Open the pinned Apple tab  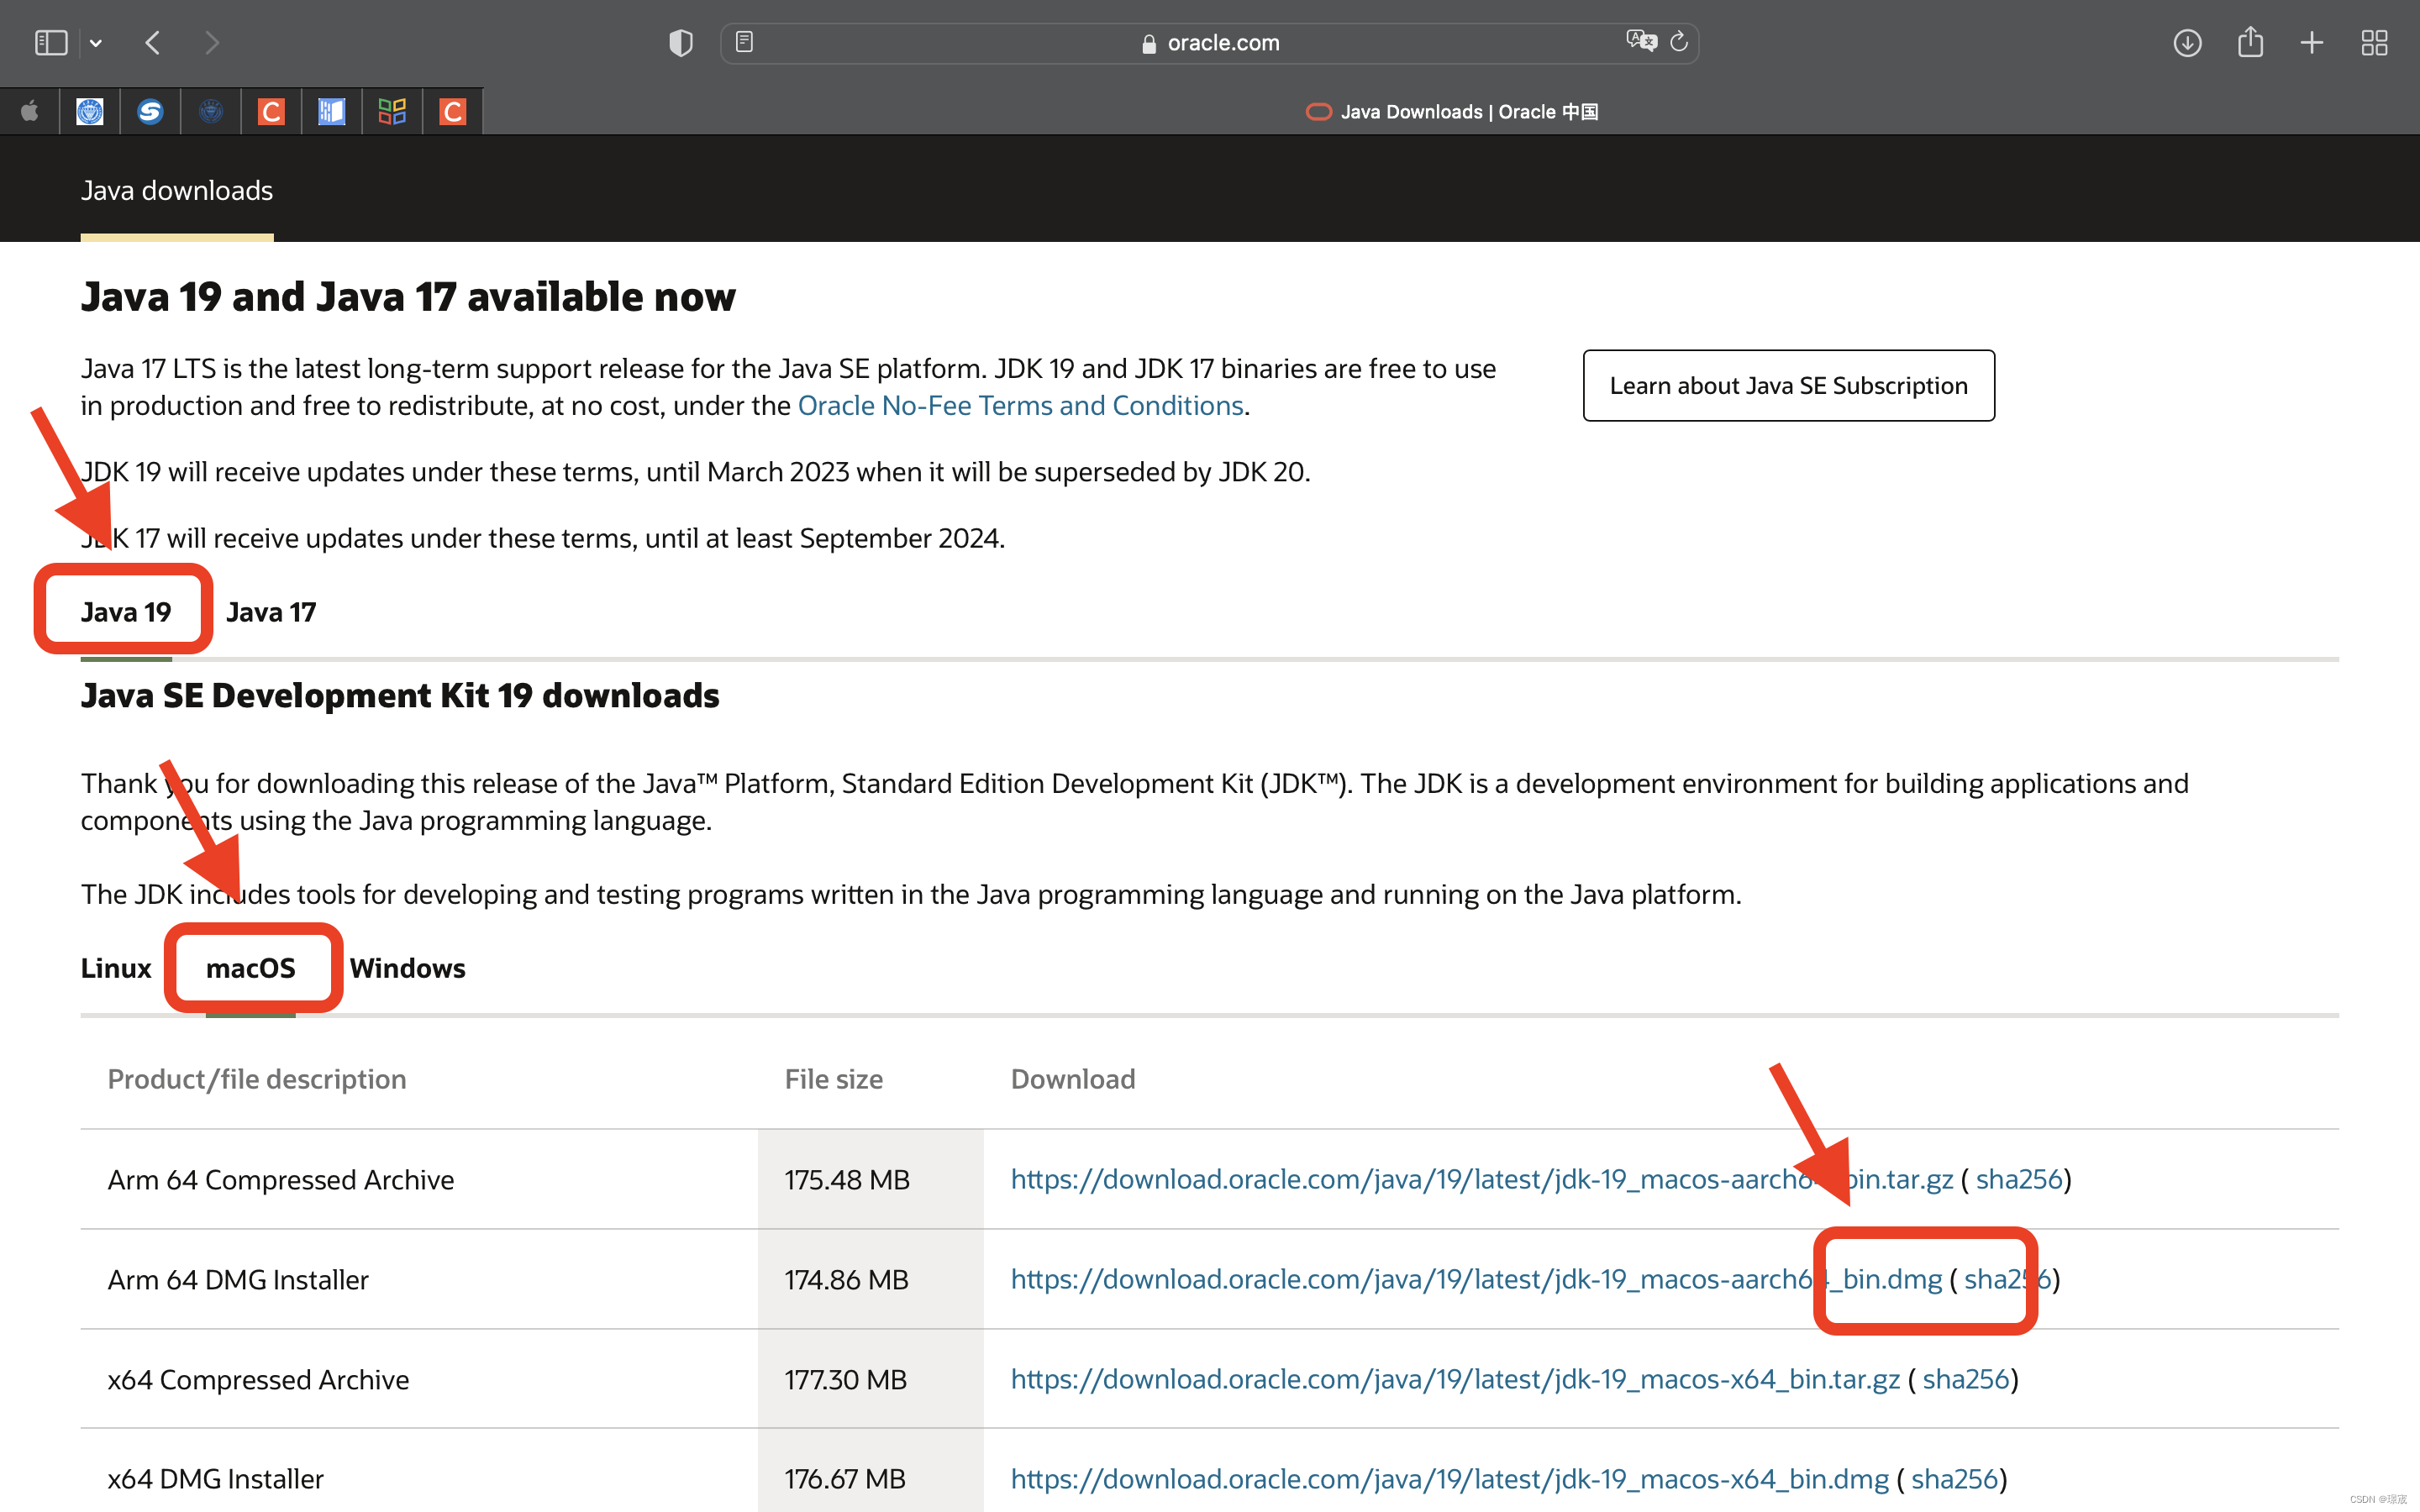click(x=30, y=111)
